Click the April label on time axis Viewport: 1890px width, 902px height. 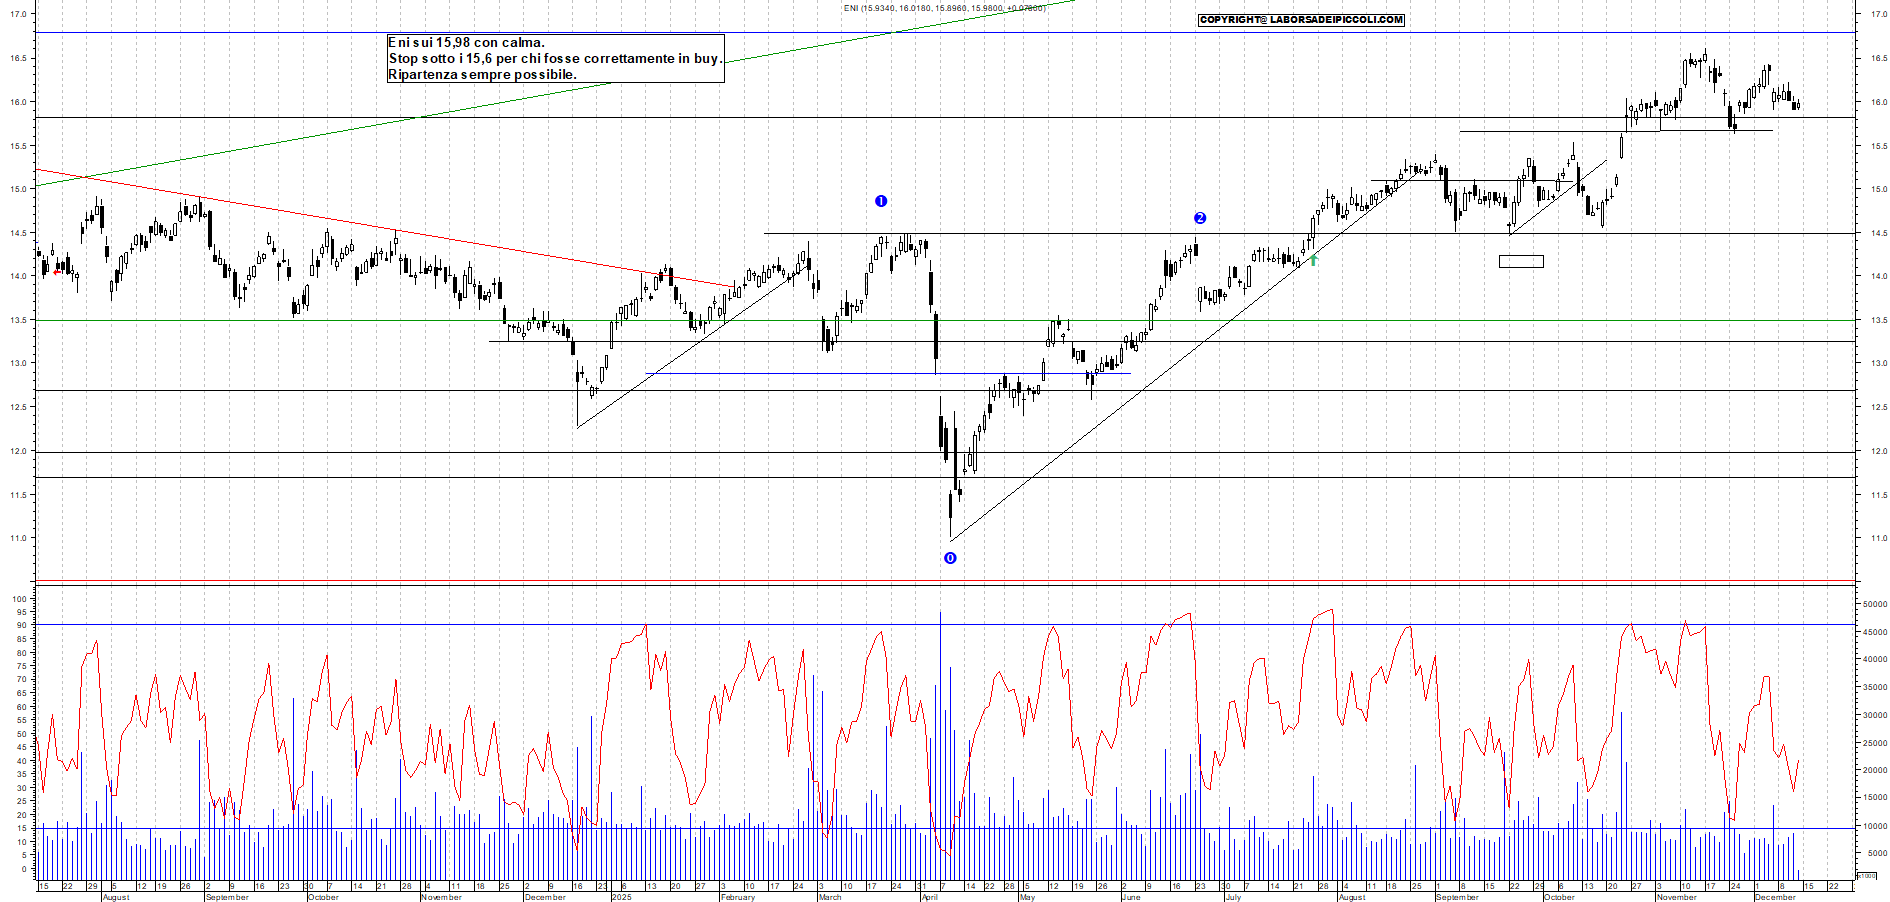(x=929, y=897)
